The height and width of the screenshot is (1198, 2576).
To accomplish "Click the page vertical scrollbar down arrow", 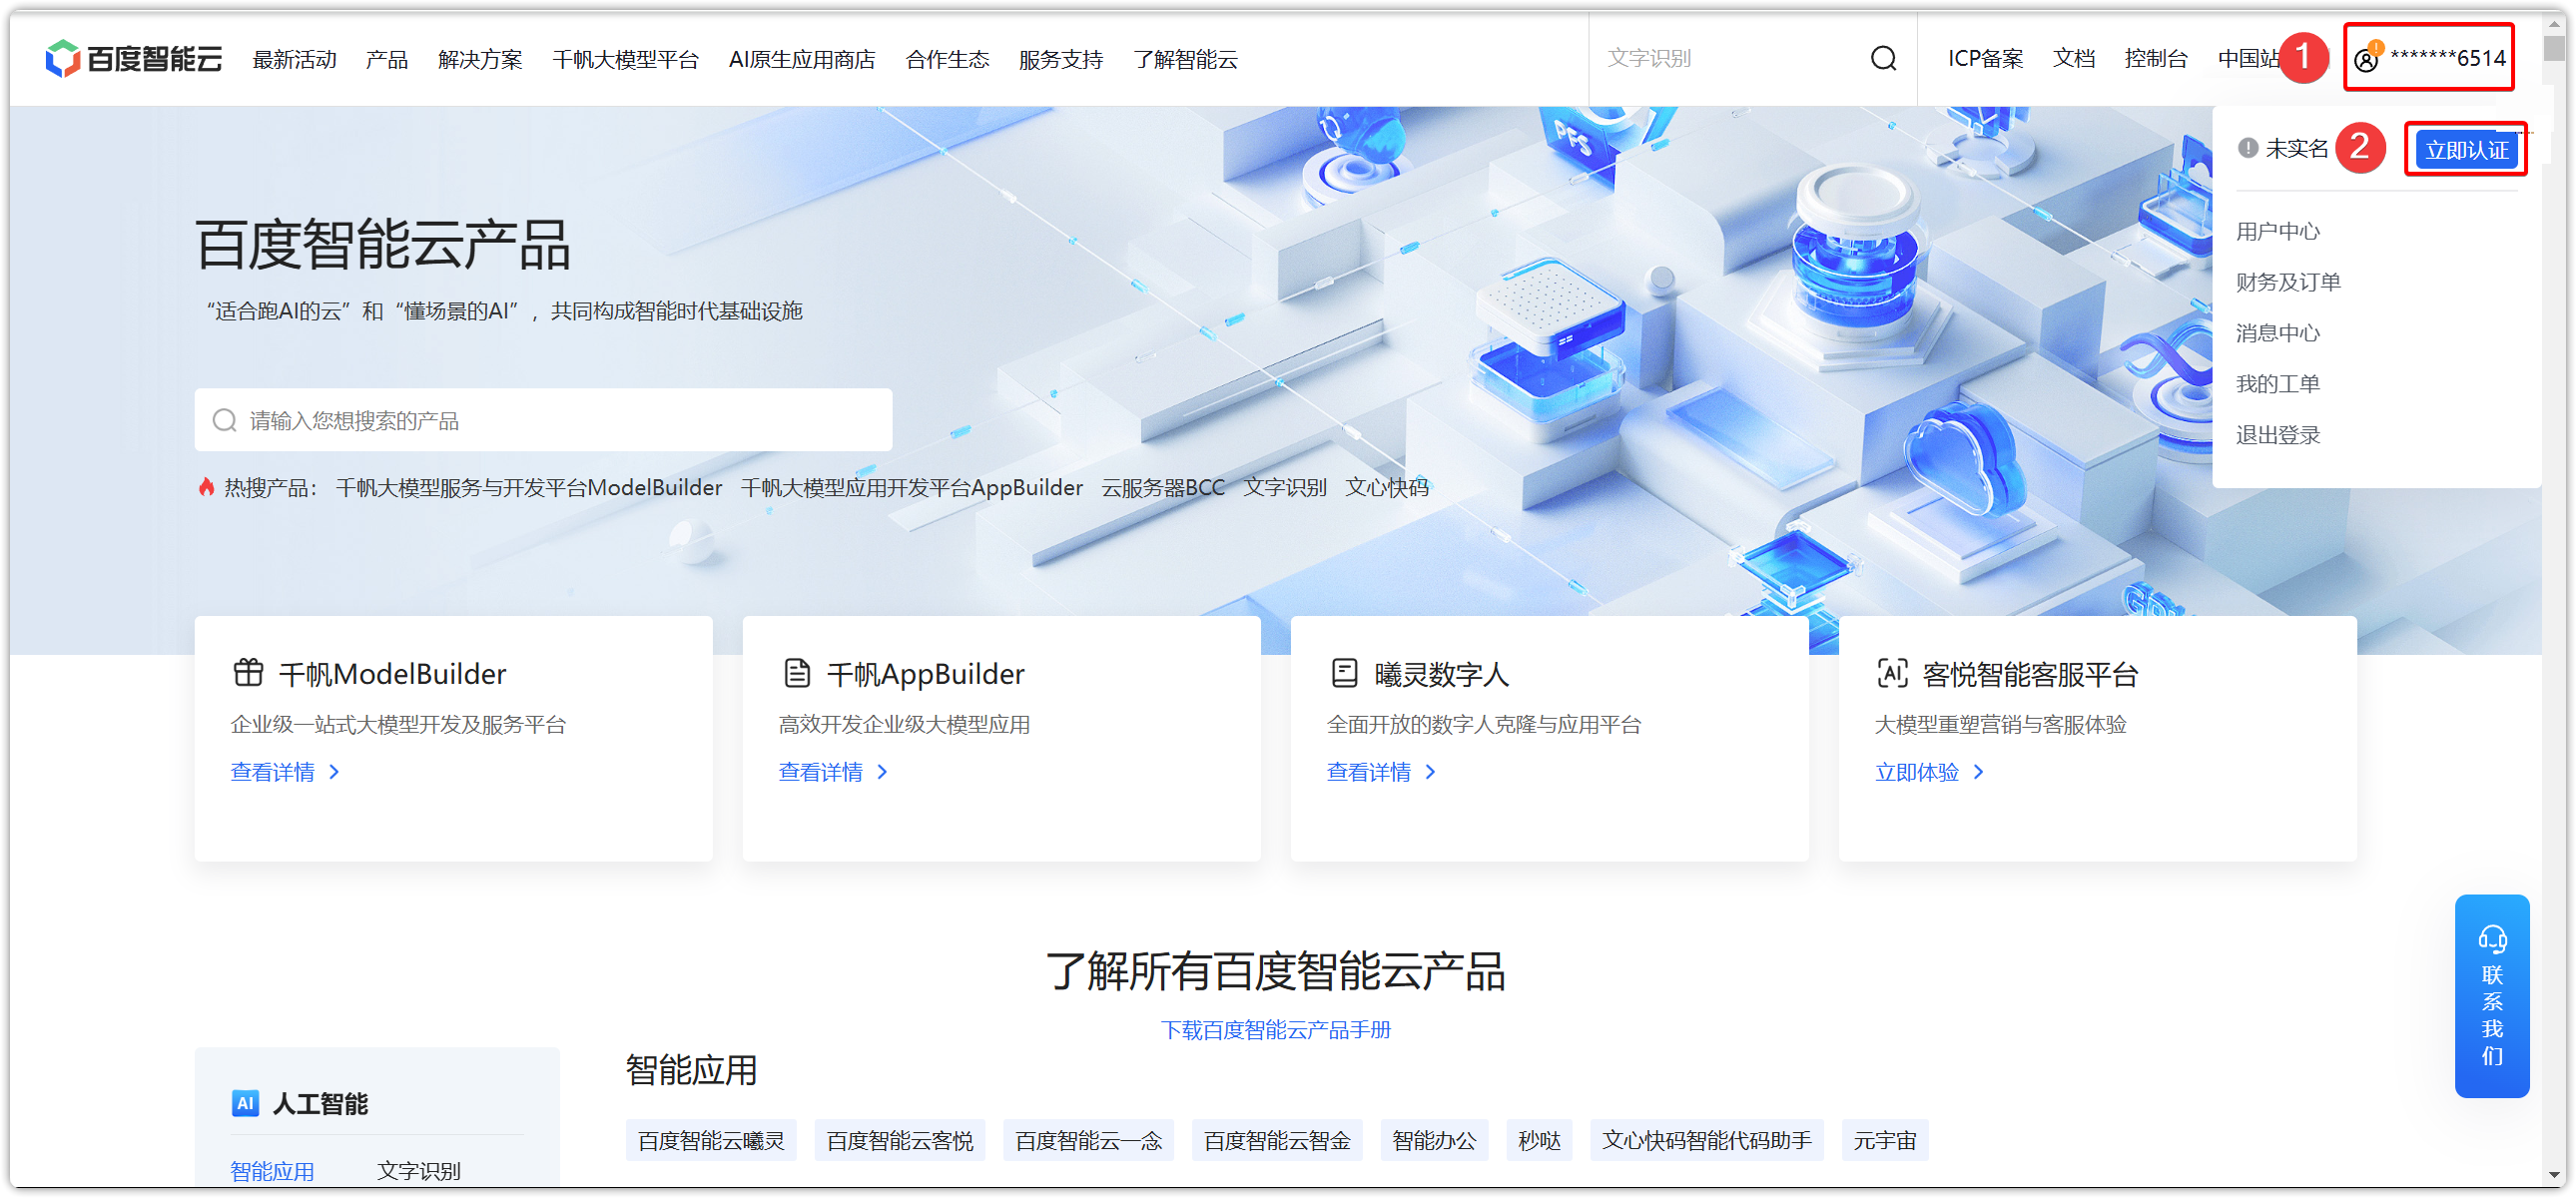I will click(x=2555, y=1176).
